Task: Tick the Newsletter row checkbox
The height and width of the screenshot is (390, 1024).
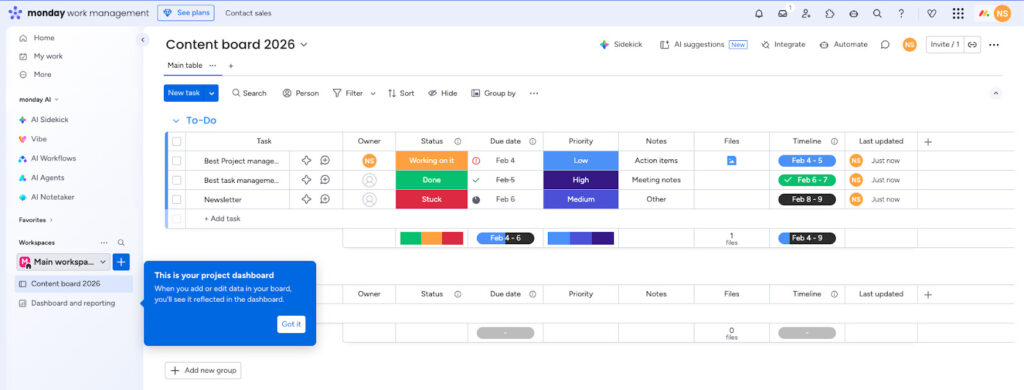Action: [x=176, y=199]
